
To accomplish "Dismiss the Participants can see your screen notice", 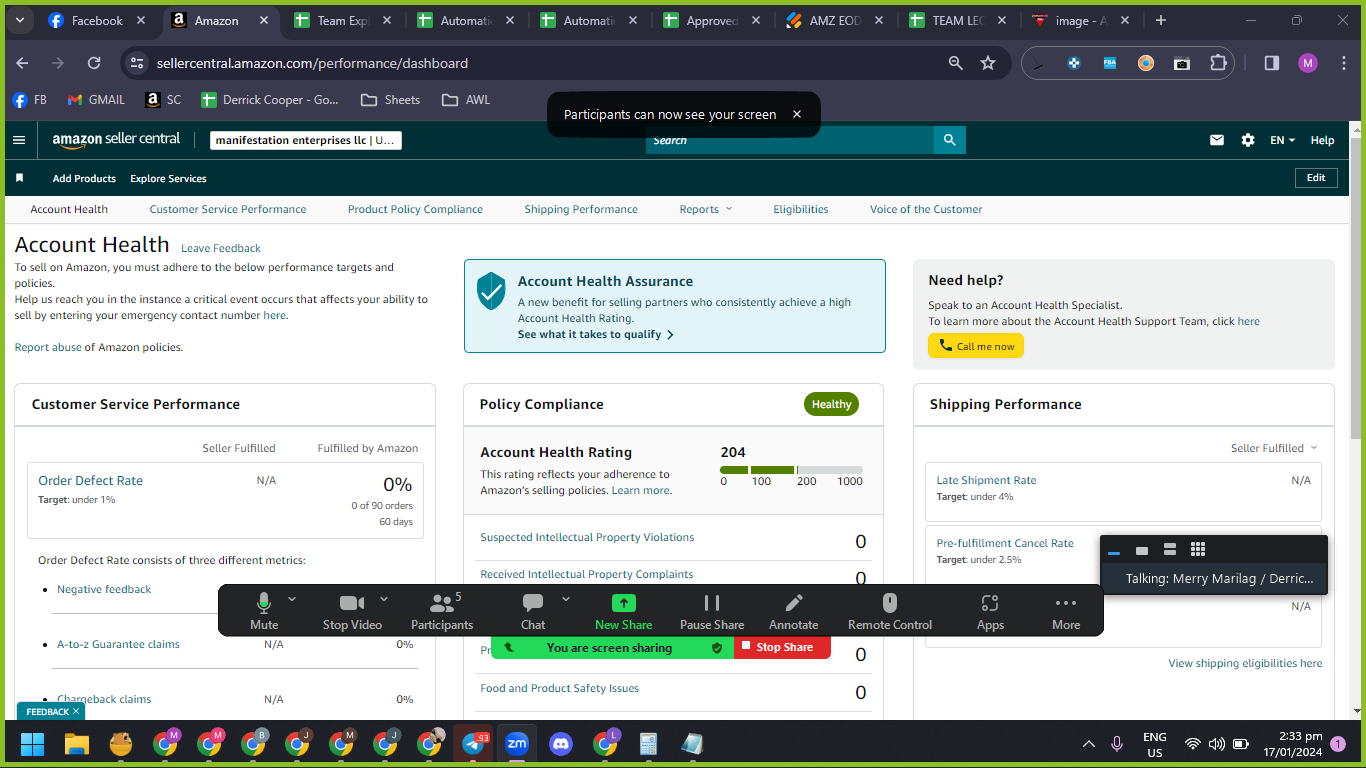I will click(797, 114).
